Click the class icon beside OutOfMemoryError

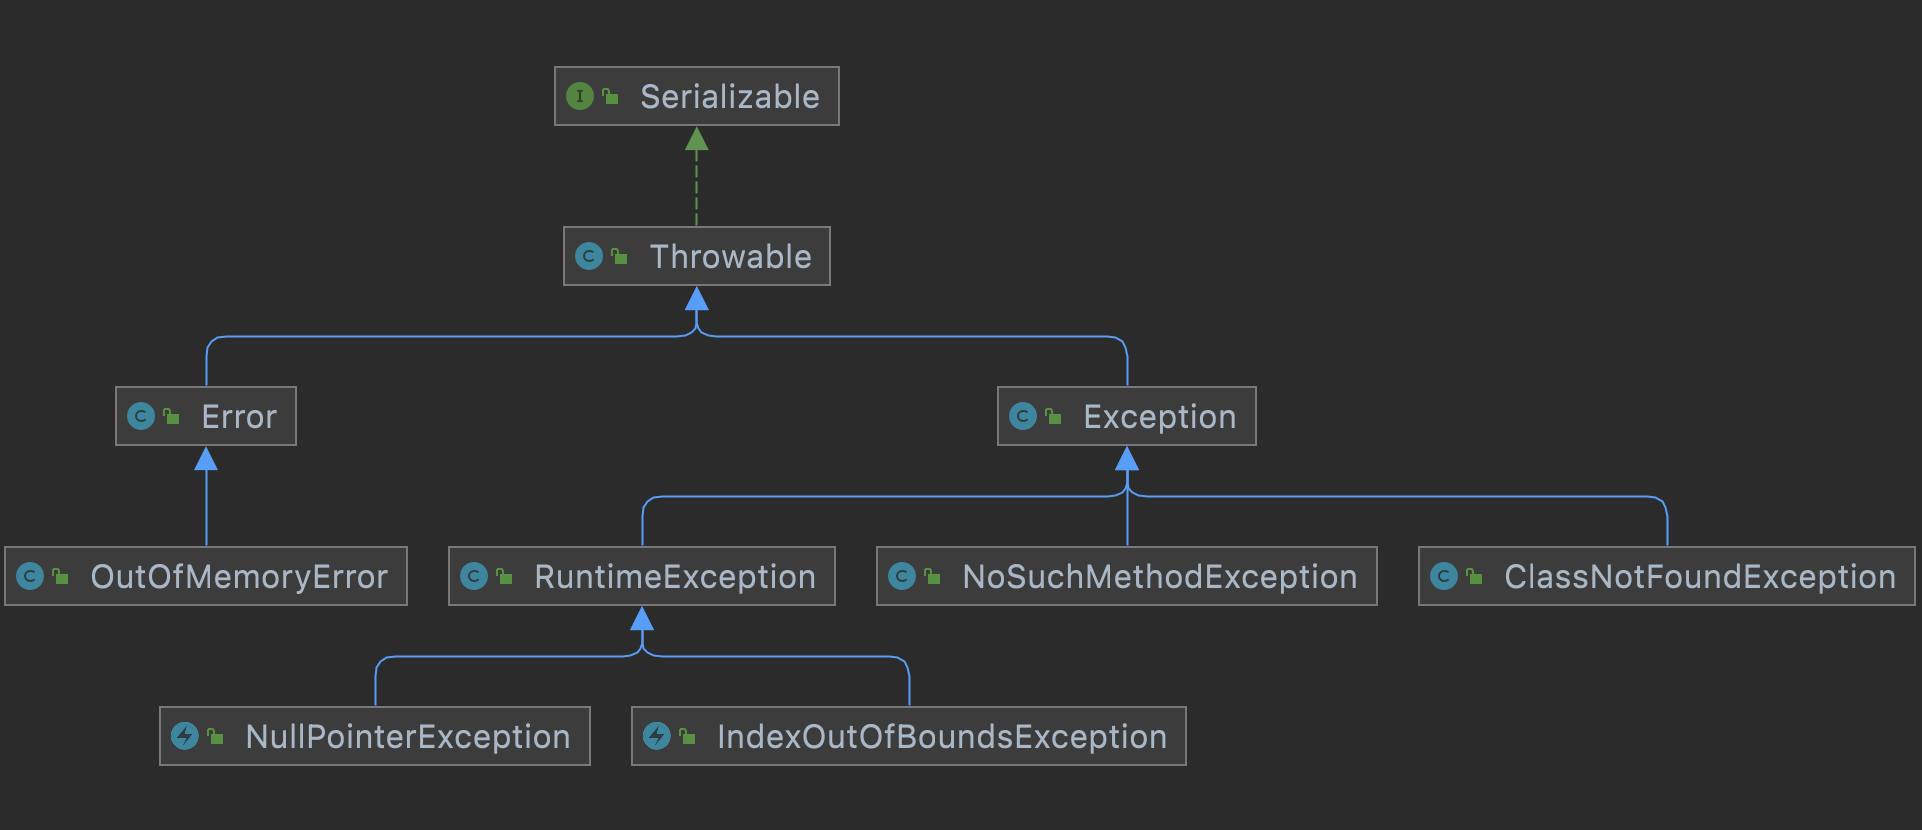(x=30, y=576)
